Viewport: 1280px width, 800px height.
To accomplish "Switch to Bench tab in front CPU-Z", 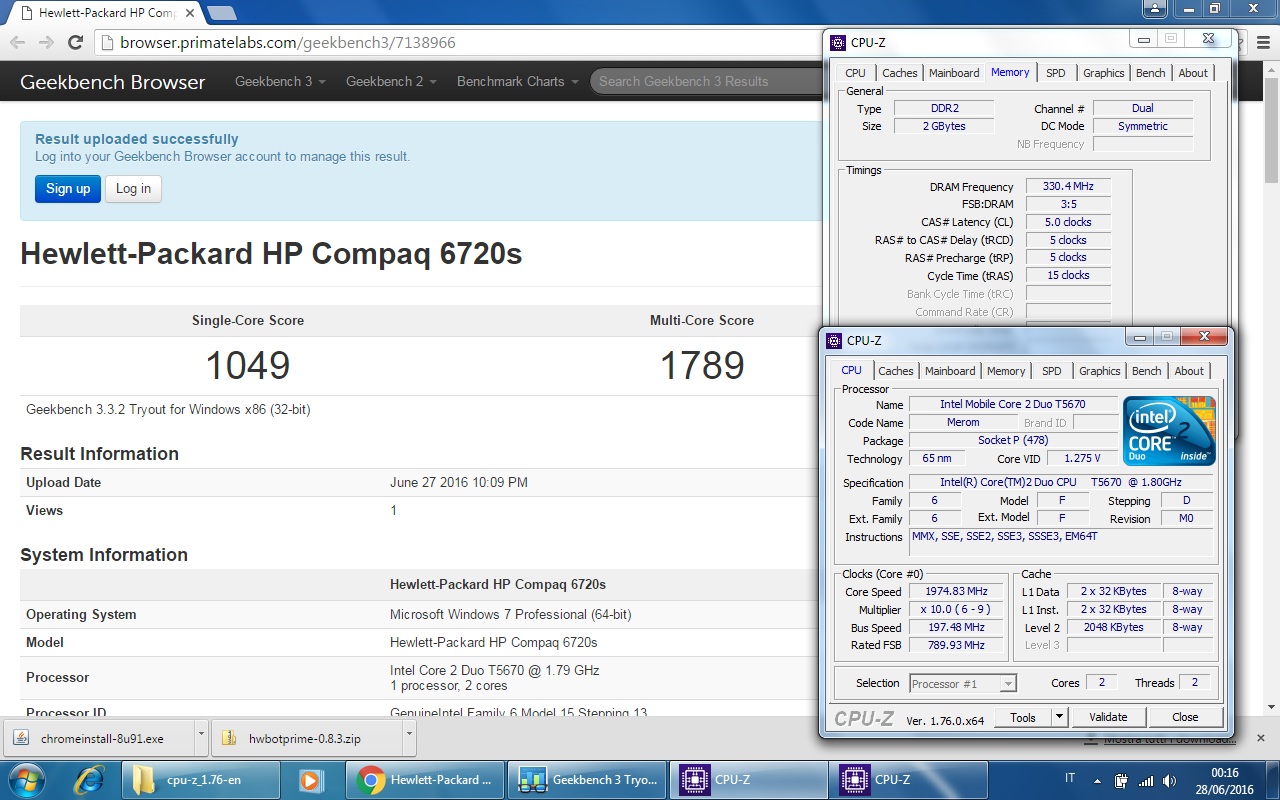I will pos(1147,371).
